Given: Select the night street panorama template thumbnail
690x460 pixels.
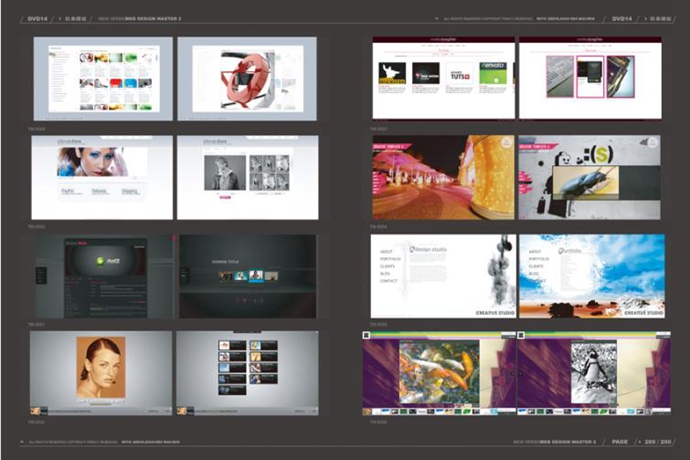Looking at the screenshot, I should point(443,177).
